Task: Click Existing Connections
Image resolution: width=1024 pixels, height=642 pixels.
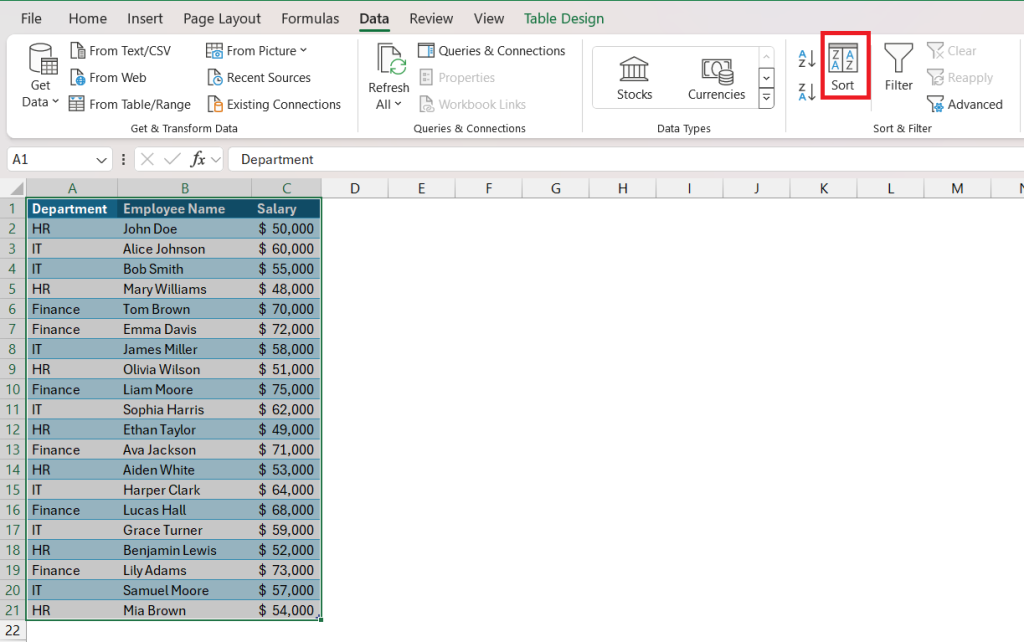Action: (x=274, y=105)
